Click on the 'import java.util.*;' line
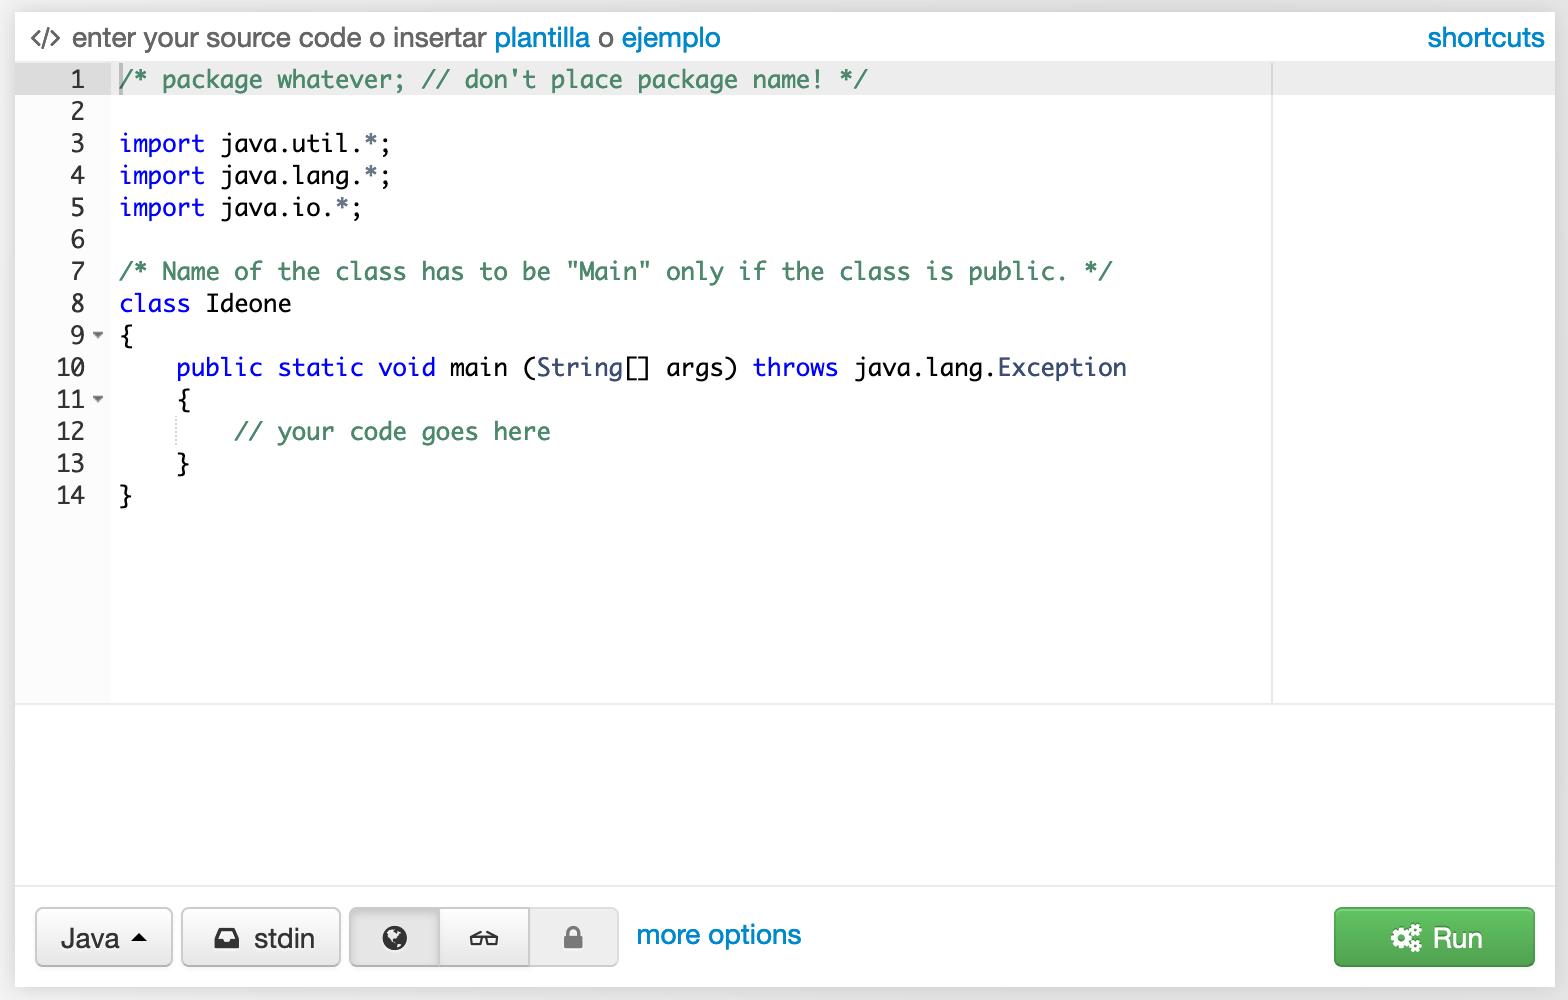Screen dimensions: 1568x1000 [x=255, y=144]
